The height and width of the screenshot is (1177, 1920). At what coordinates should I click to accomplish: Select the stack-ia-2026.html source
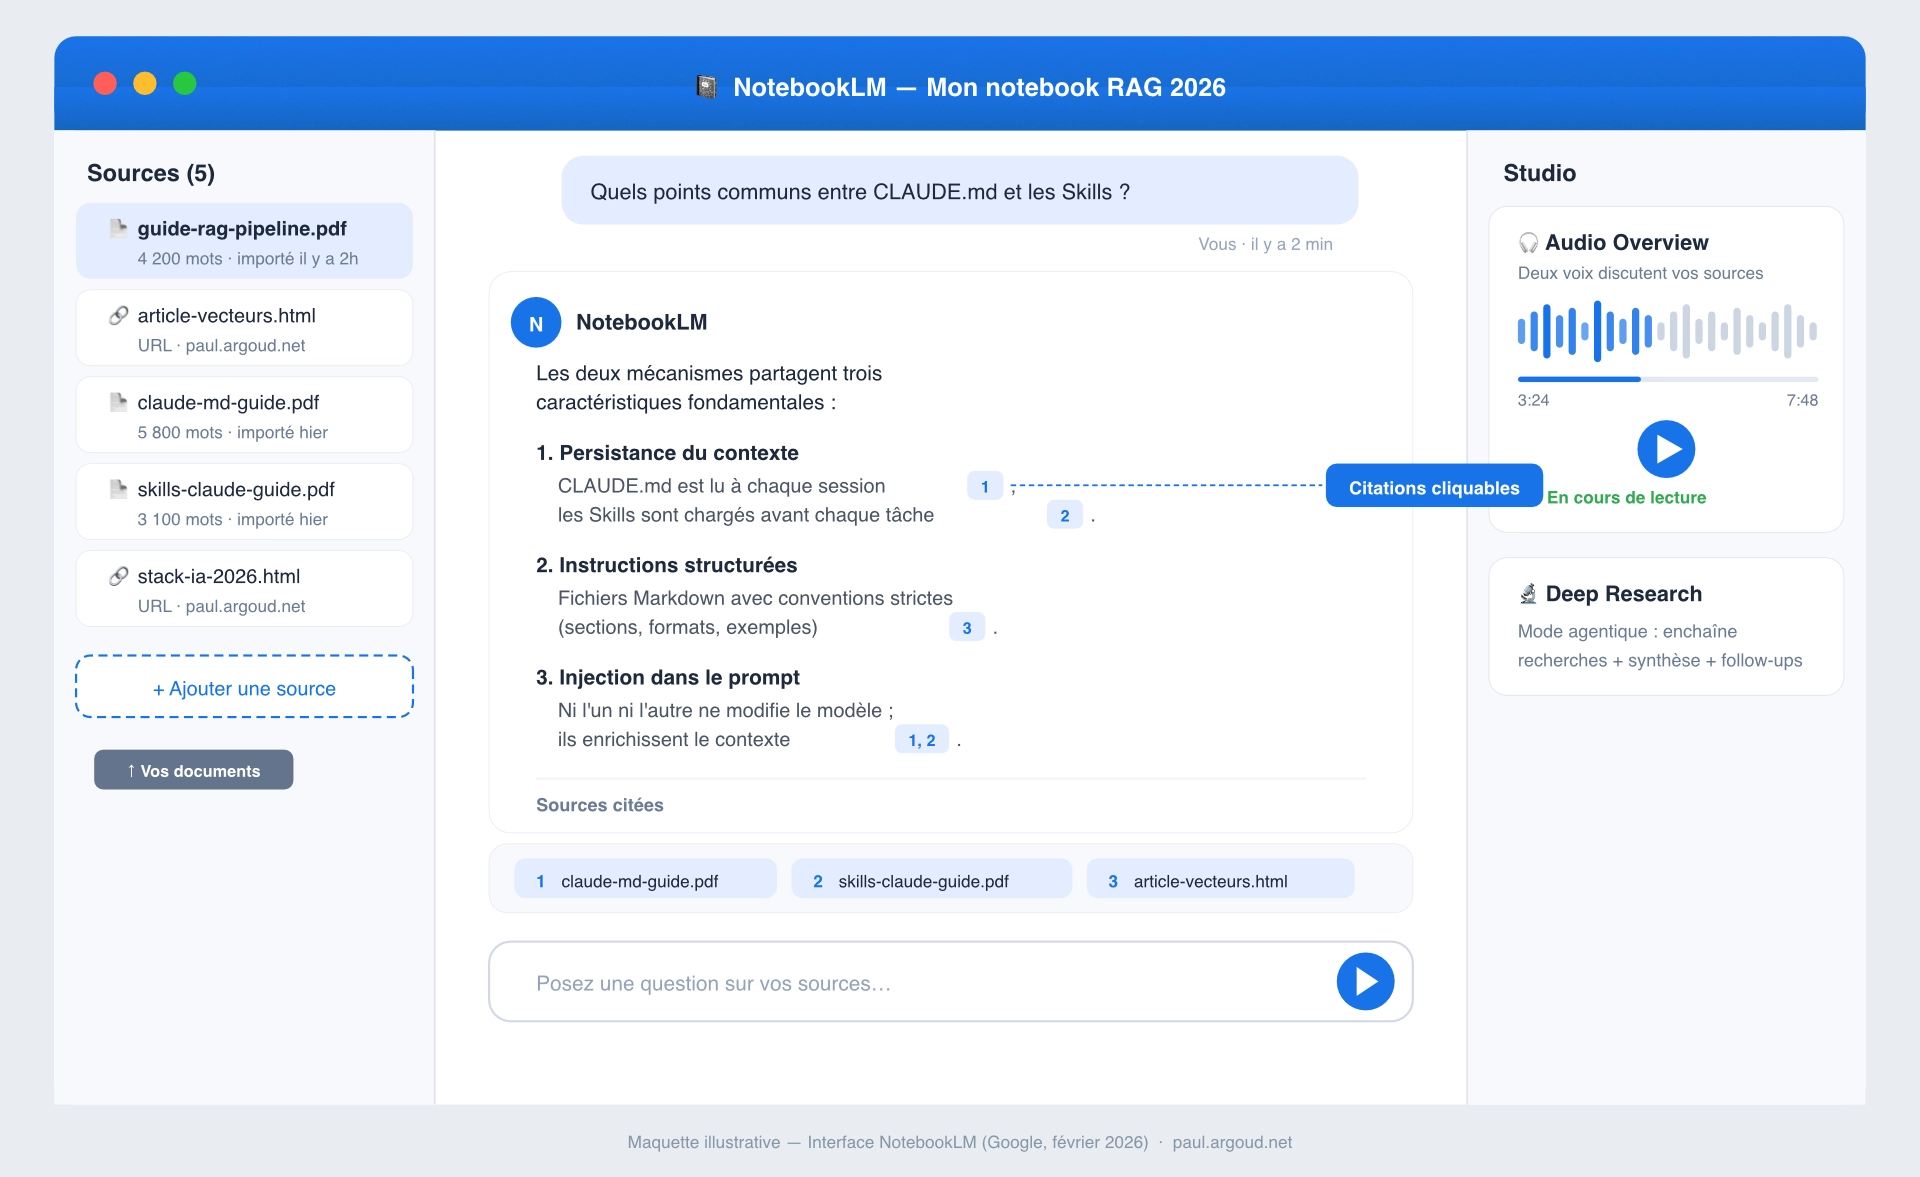click(244, 589)
